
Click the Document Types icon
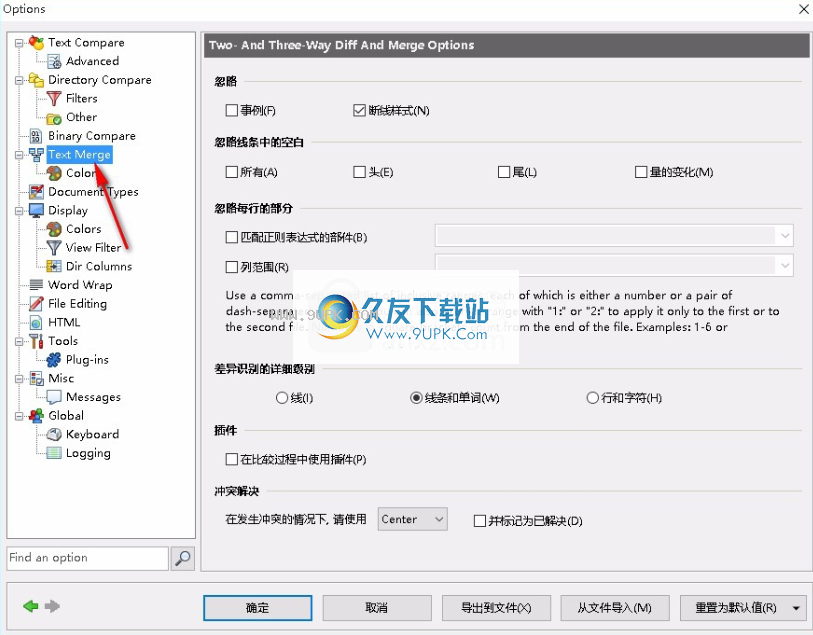pyautogui.click(x=36, y=192)
